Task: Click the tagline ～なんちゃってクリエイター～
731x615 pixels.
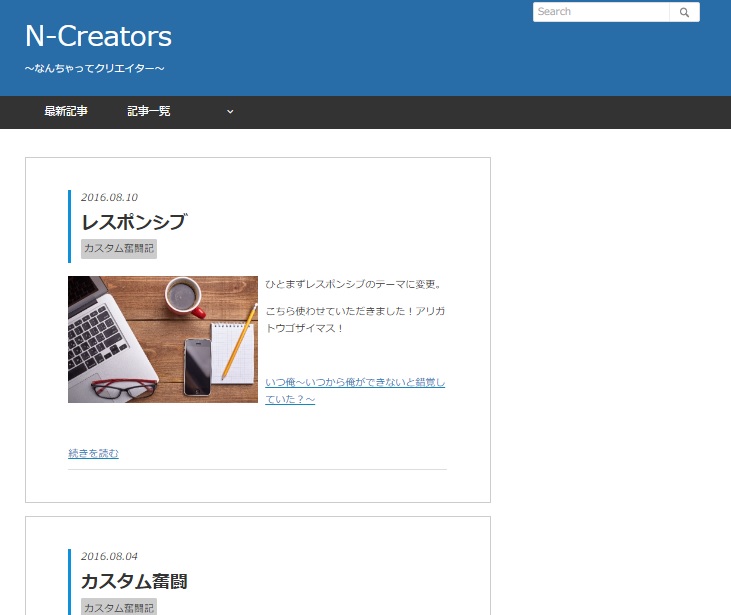Action: (95, 69)
